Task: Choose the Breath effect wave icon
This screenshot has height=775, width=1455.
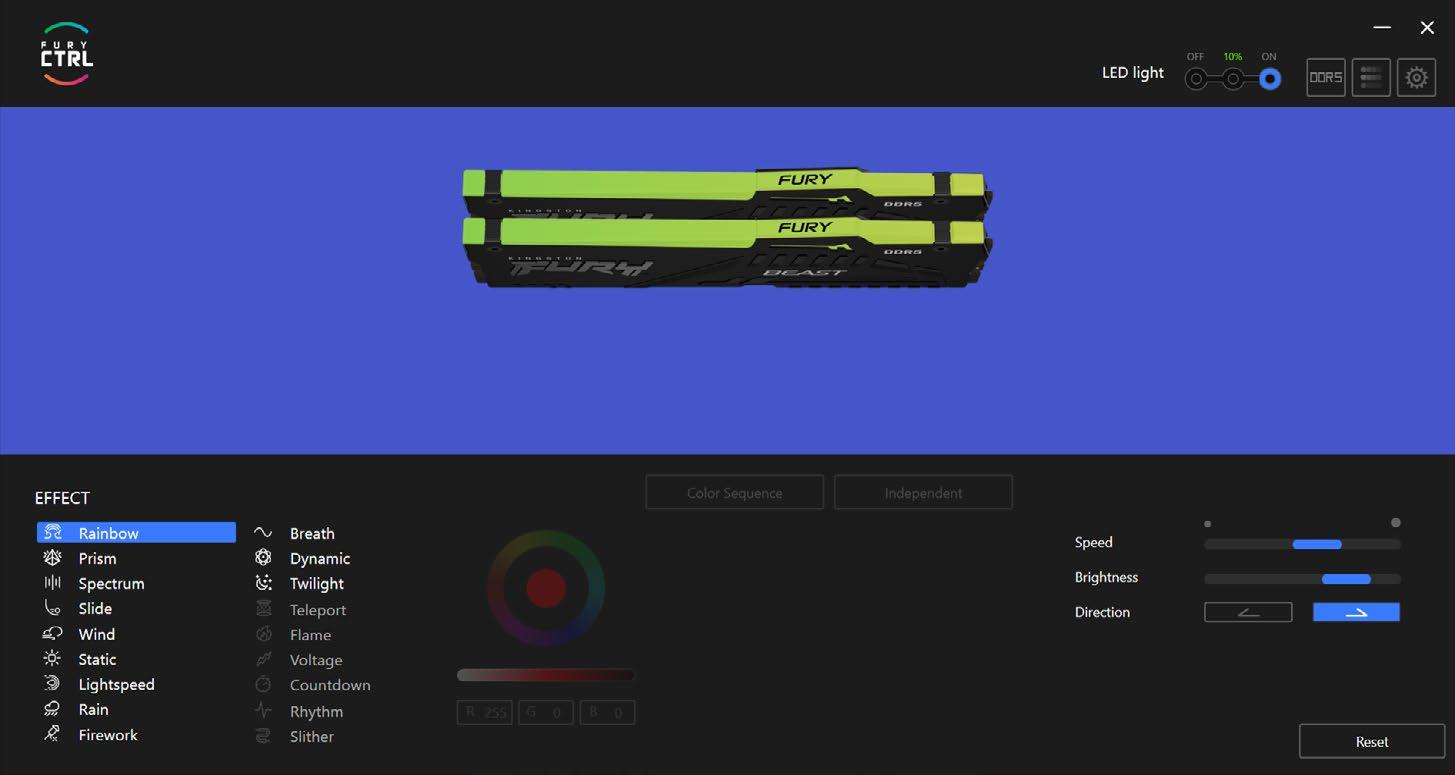Action: (263, 533)
